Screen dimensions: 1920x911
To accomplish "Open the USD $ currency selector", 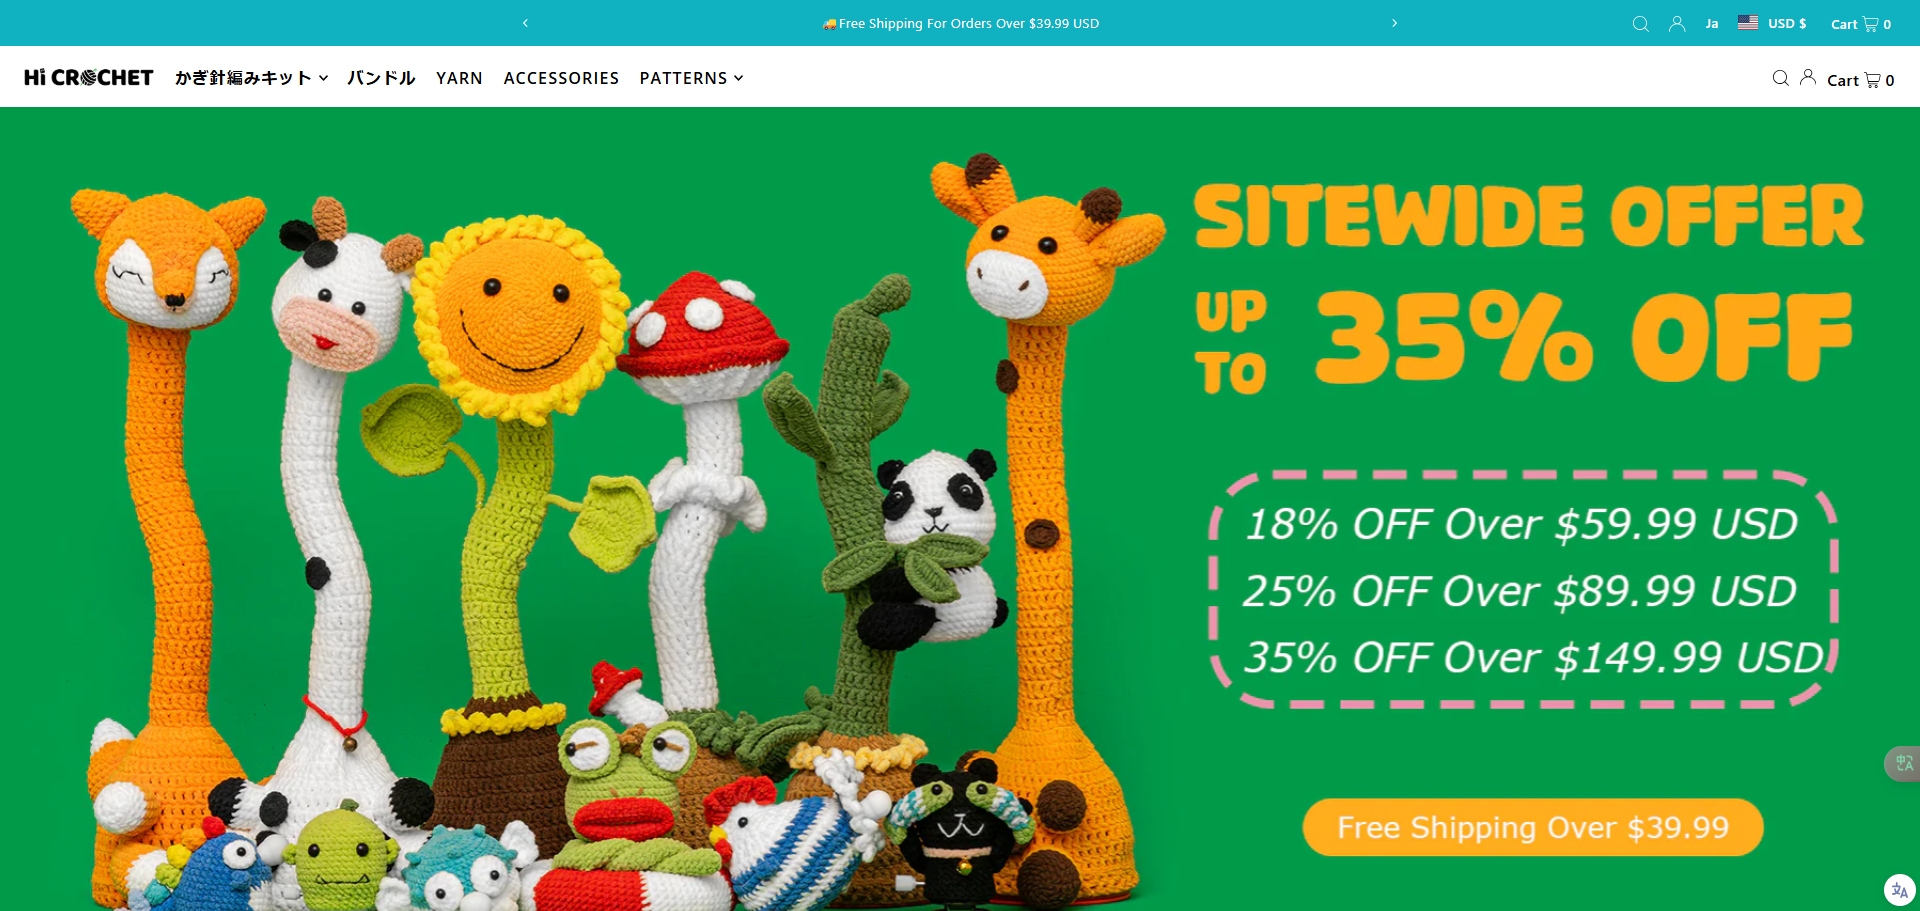I will coord(1772,23).
